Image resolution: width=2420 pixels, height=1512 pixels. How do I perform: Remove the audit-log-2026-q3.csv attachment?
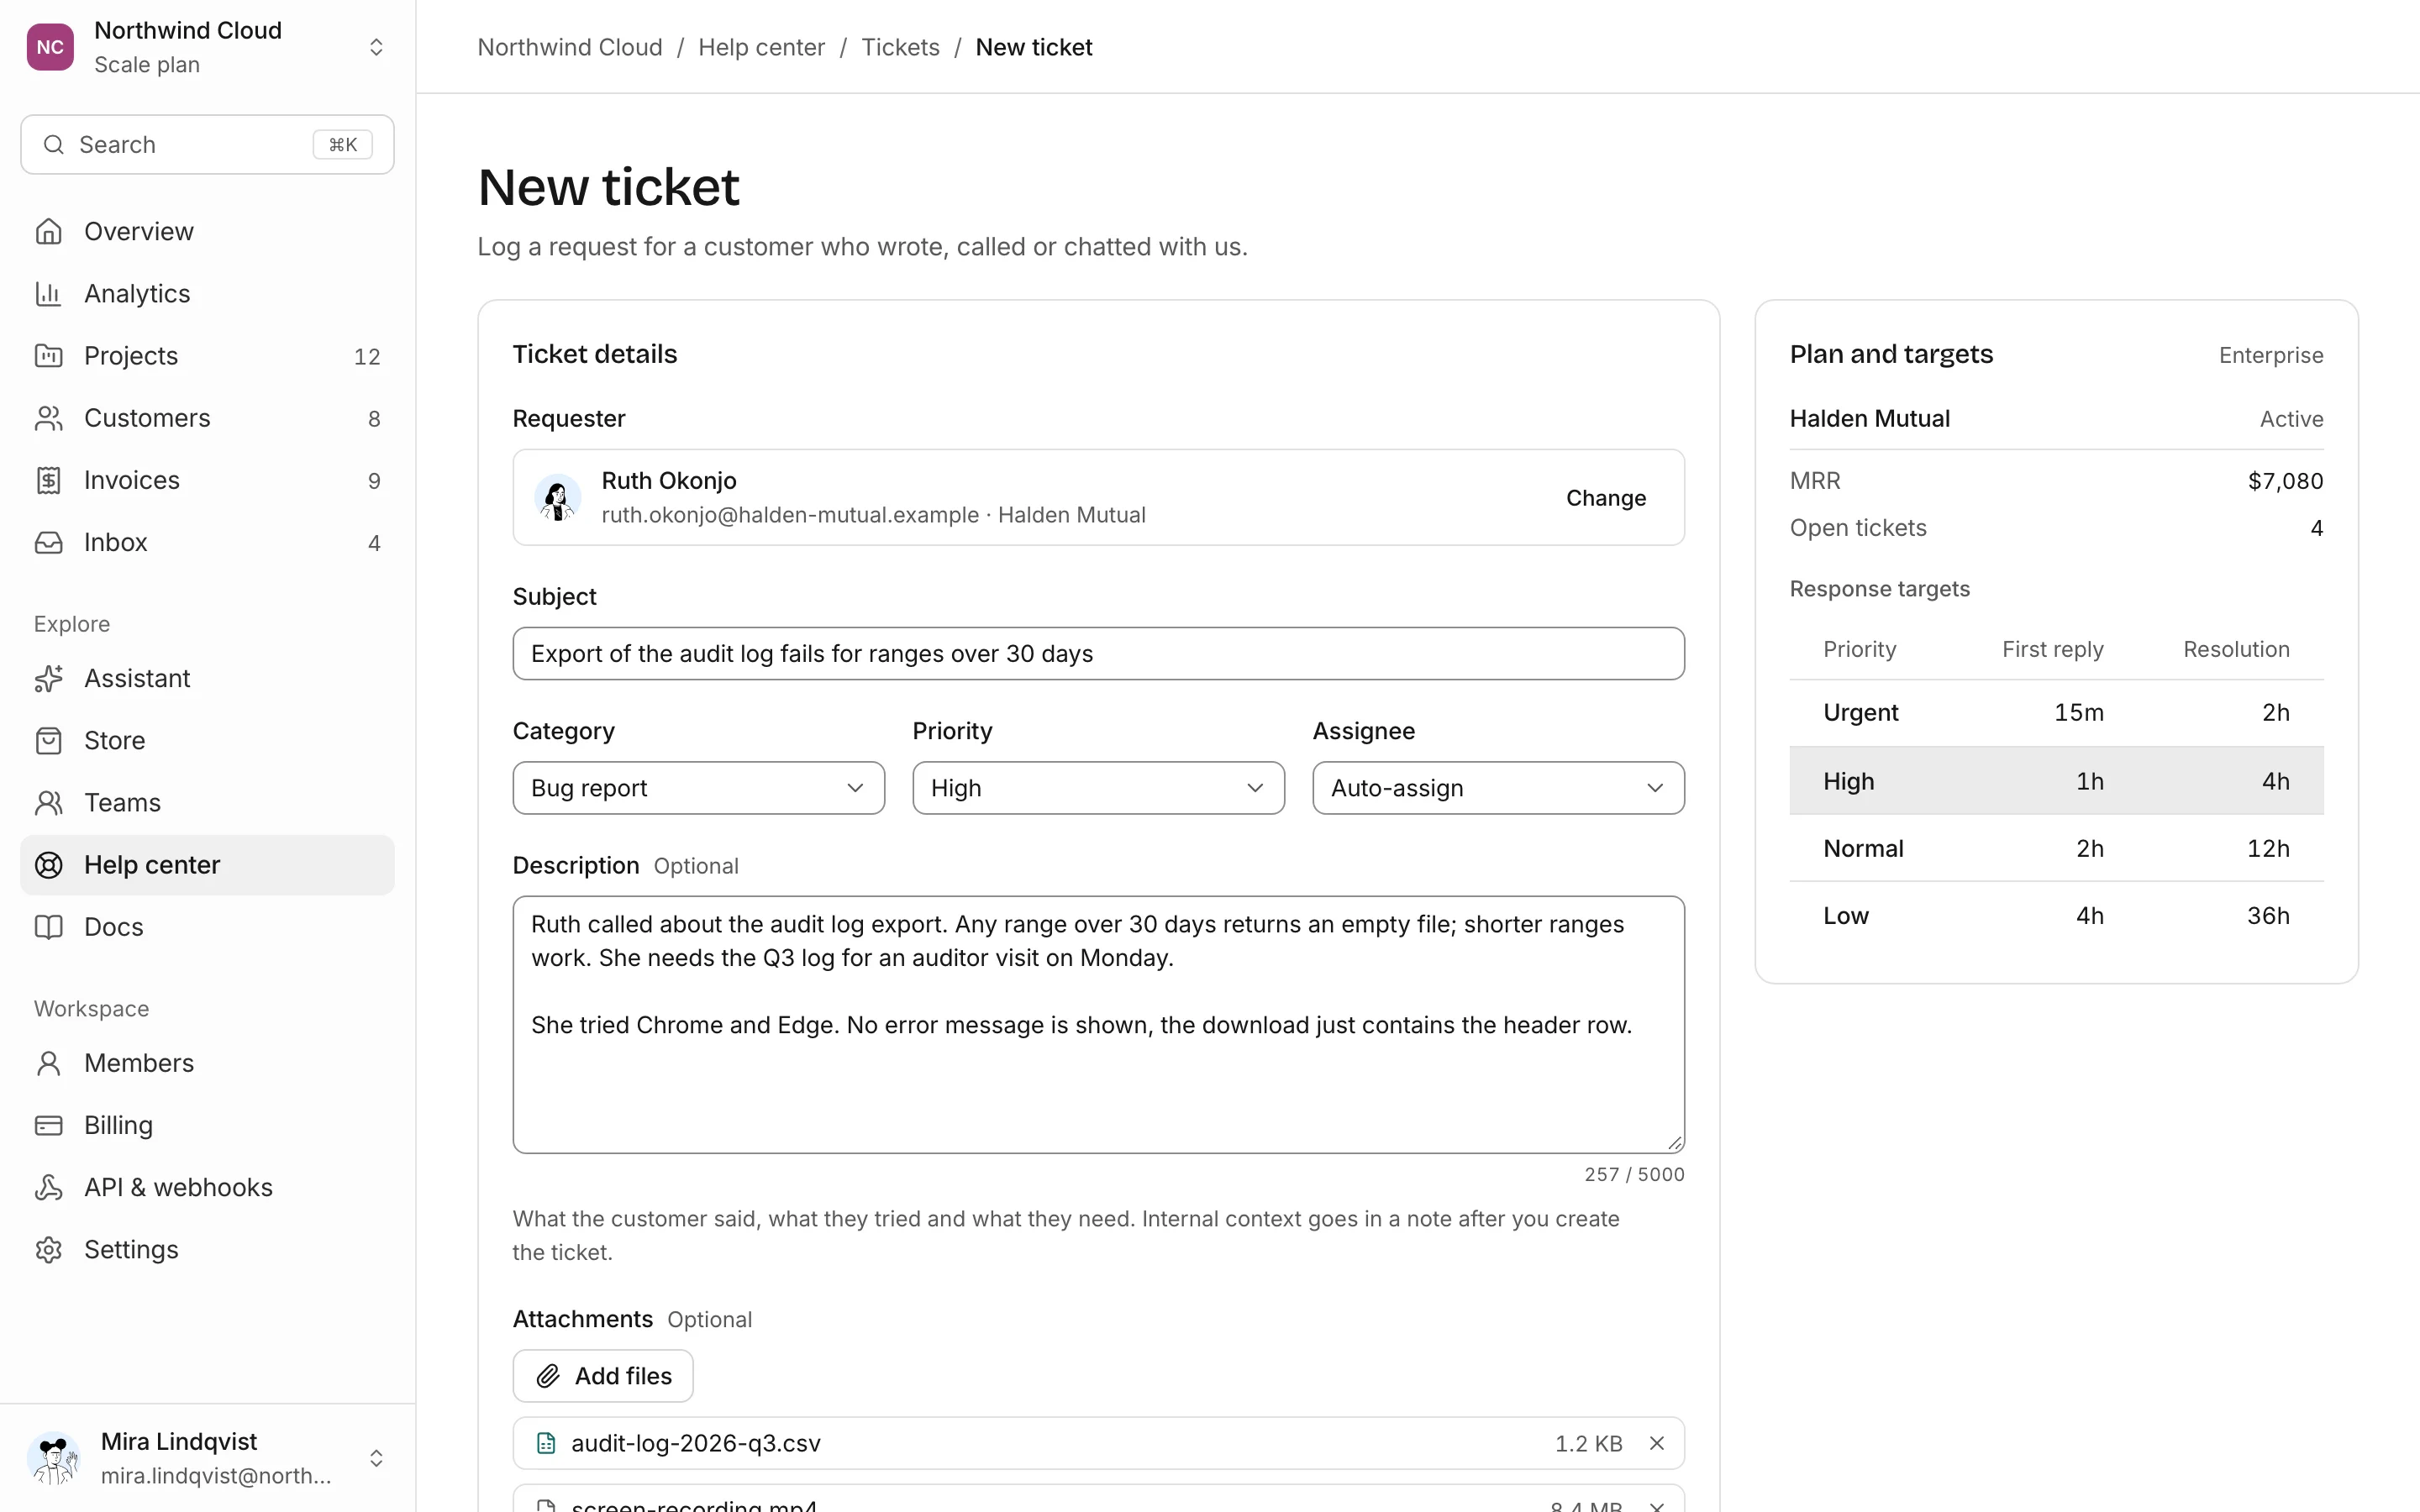[x=1657, y=1443]
